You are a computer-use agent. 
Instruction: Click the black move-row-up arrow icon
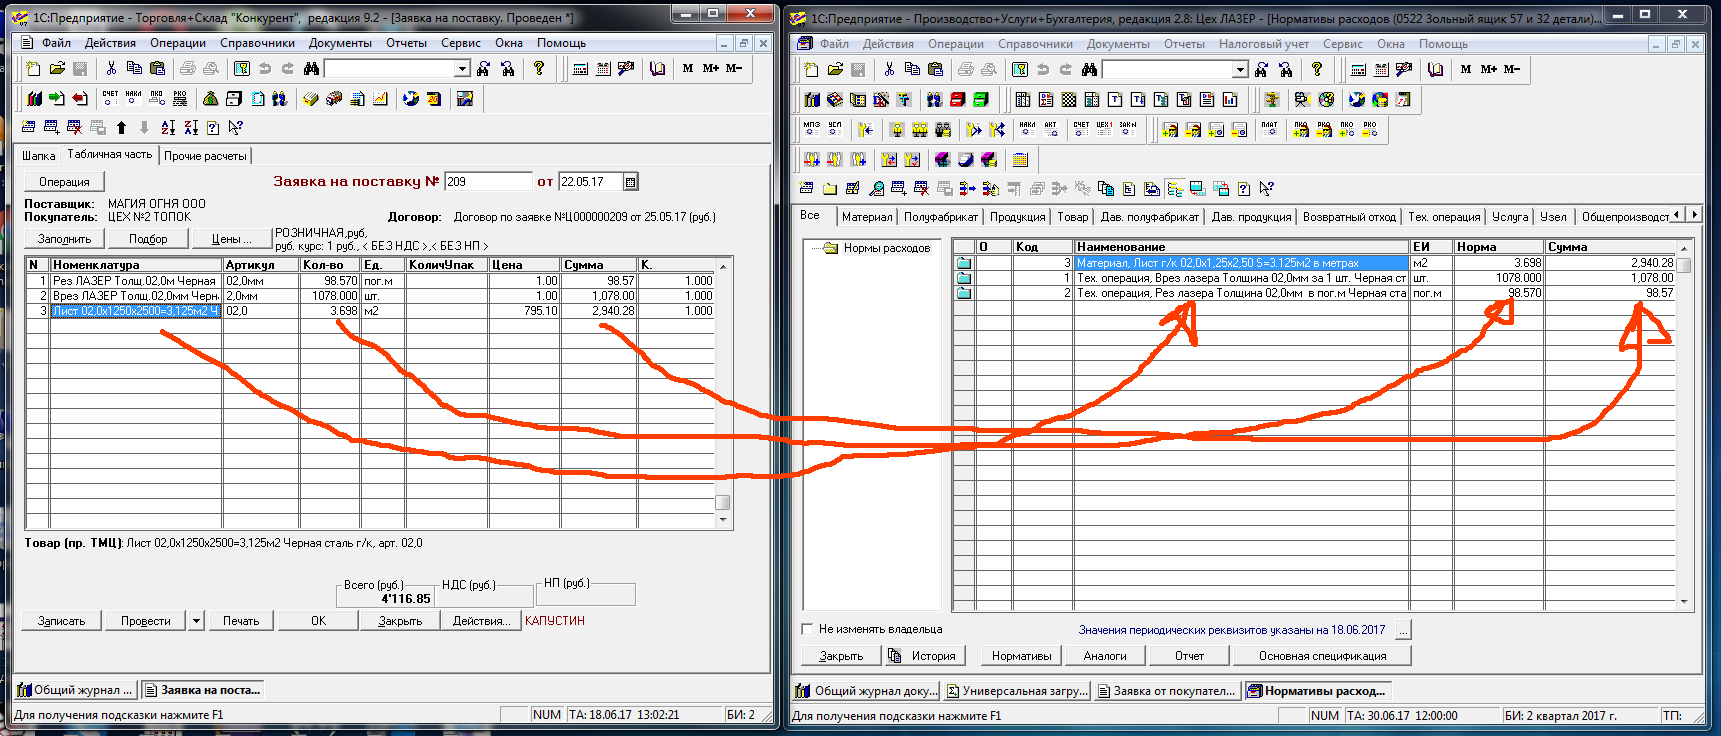122,128
